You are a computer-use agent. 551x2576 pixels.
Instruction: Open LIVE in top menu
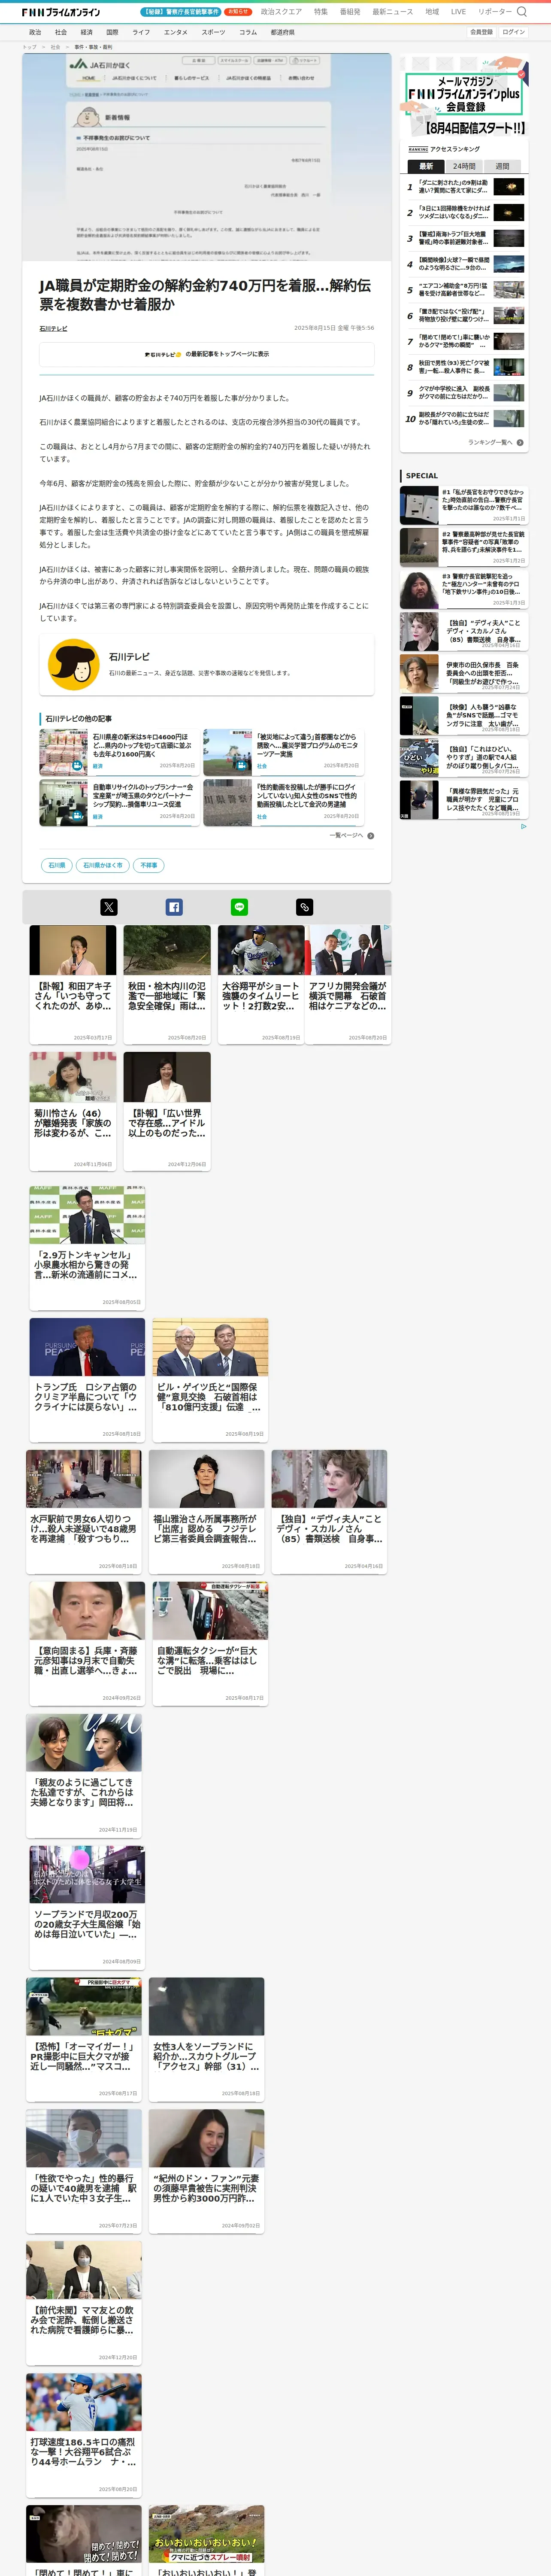coord(458,12)
